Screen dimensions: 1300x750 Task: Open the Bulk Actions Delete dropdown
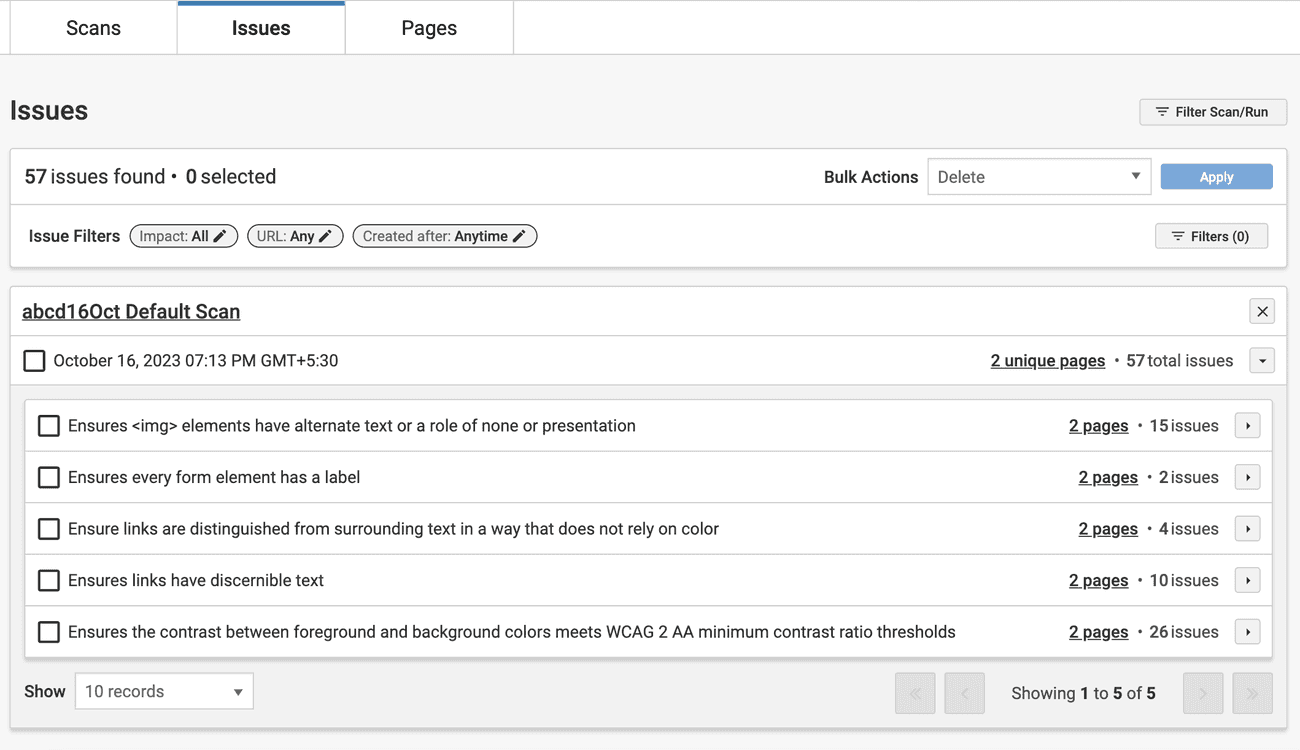pyautogui.click(x=1038, y=176)
